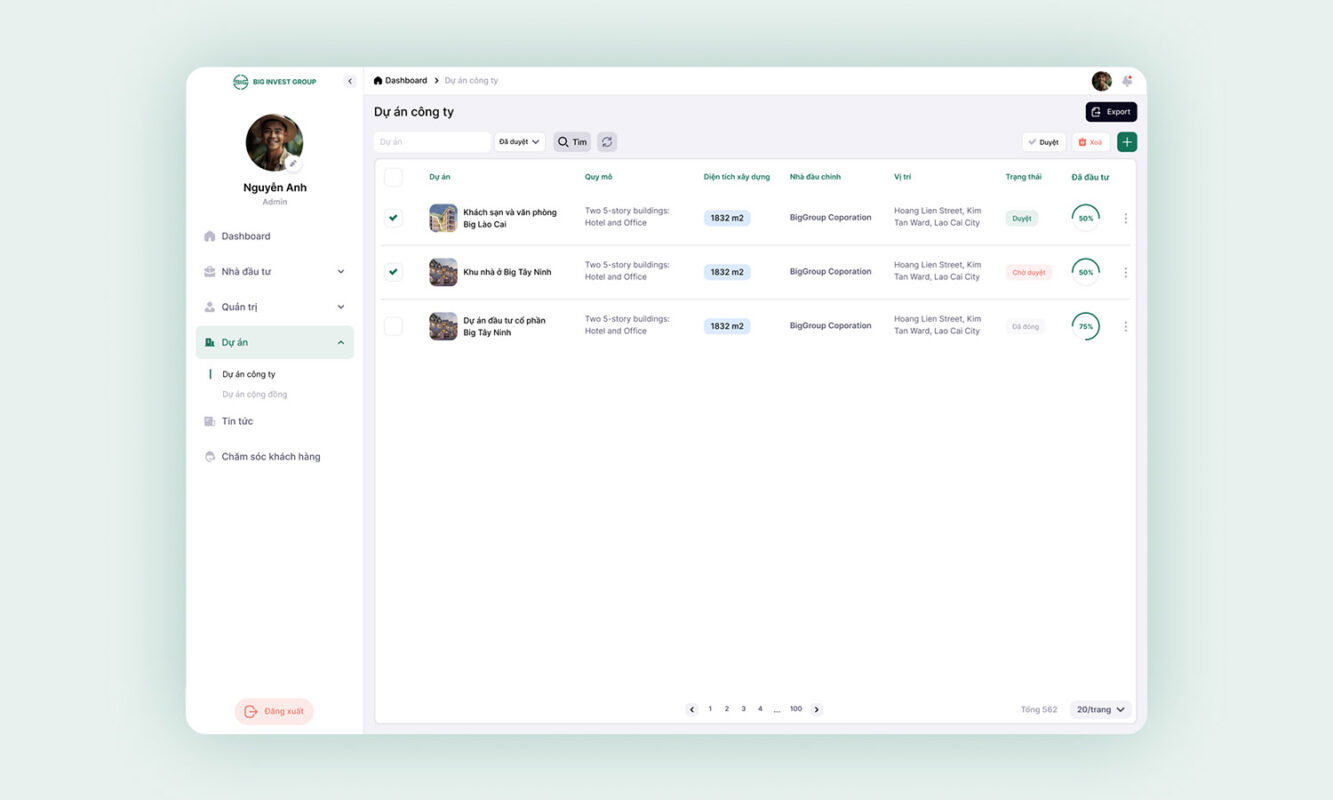Open three-dot menu for Khu nhà ở row
The width and height of the screenshot is (1333, 800).
click(x=1126, y=272)
